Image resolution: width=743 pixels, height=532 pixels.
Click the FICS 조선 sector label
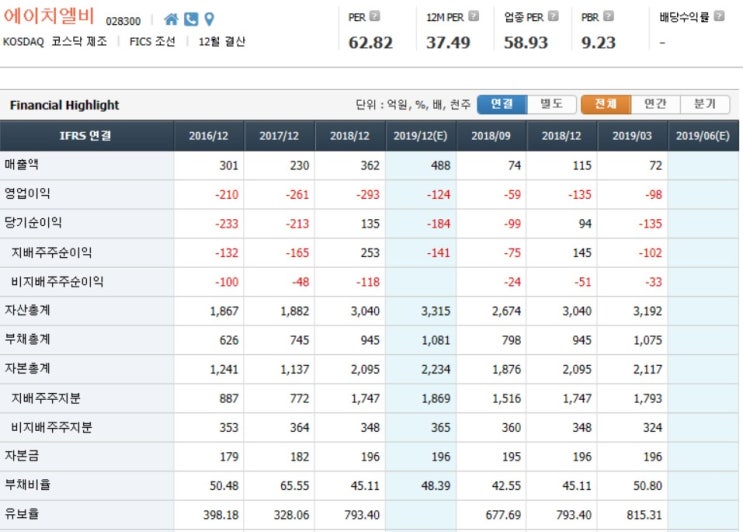pyautogui.click(x=152, y=42)
